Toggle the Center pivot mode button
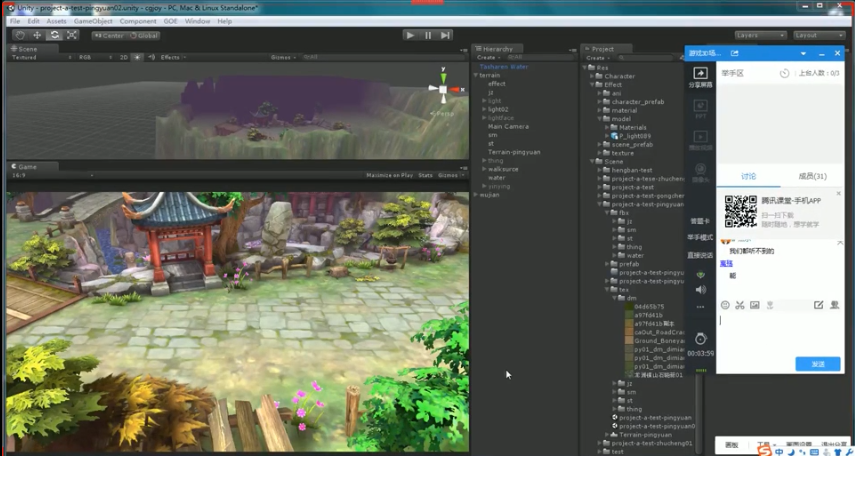855x479 pixels. (x=109, y=35)
